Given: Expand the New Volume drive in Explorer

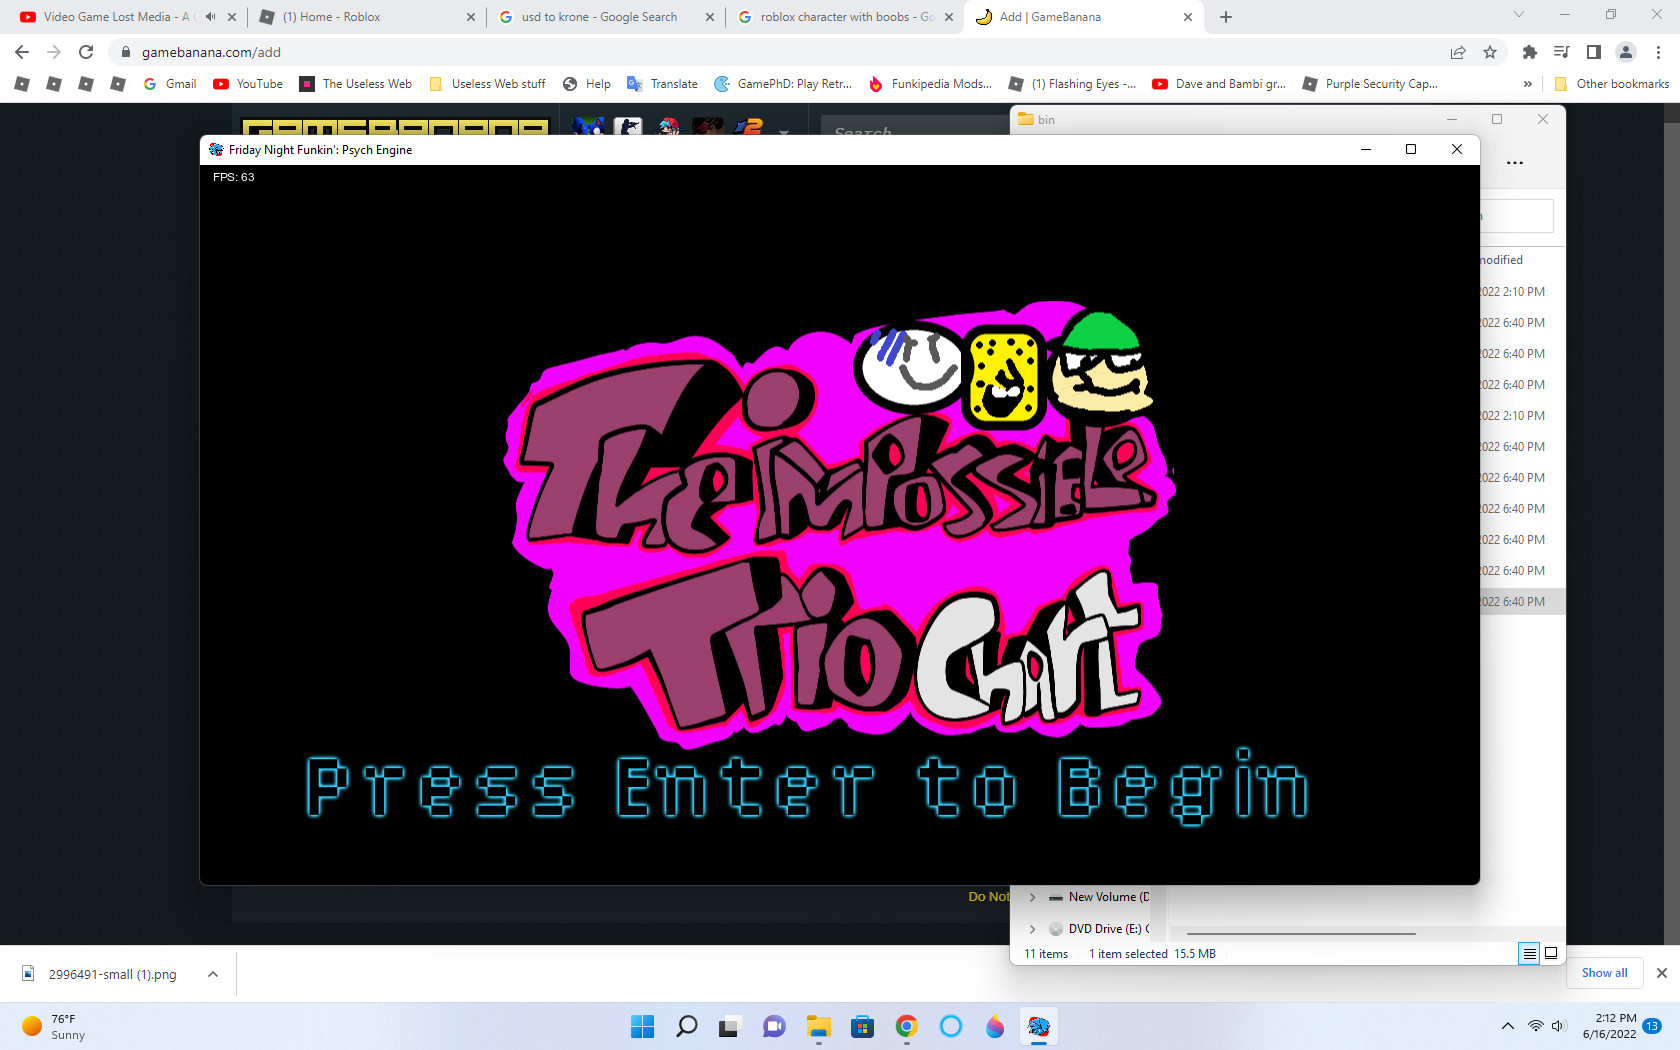Looking at the screenshot, I should point(1031,897).
